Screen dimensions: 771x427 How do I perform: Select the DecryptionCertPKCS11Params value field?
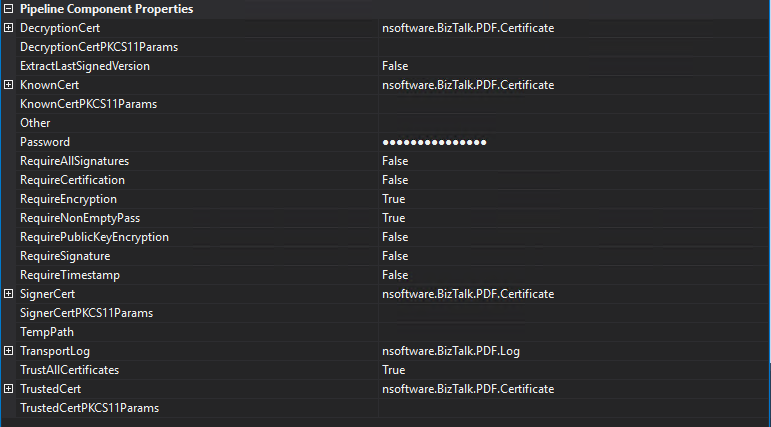coord(573,47)
